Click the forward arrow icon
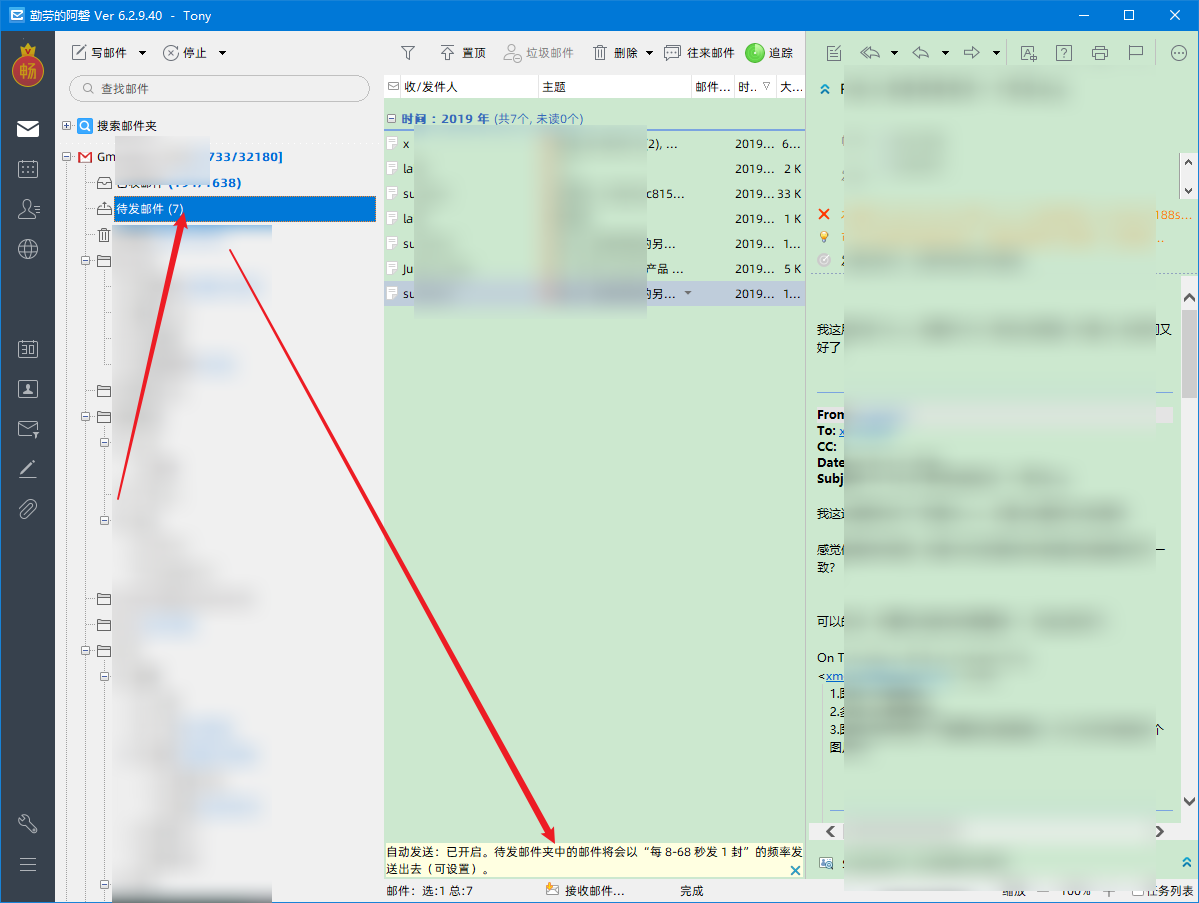The image size is (1199, 903). [x=971, y=53]
